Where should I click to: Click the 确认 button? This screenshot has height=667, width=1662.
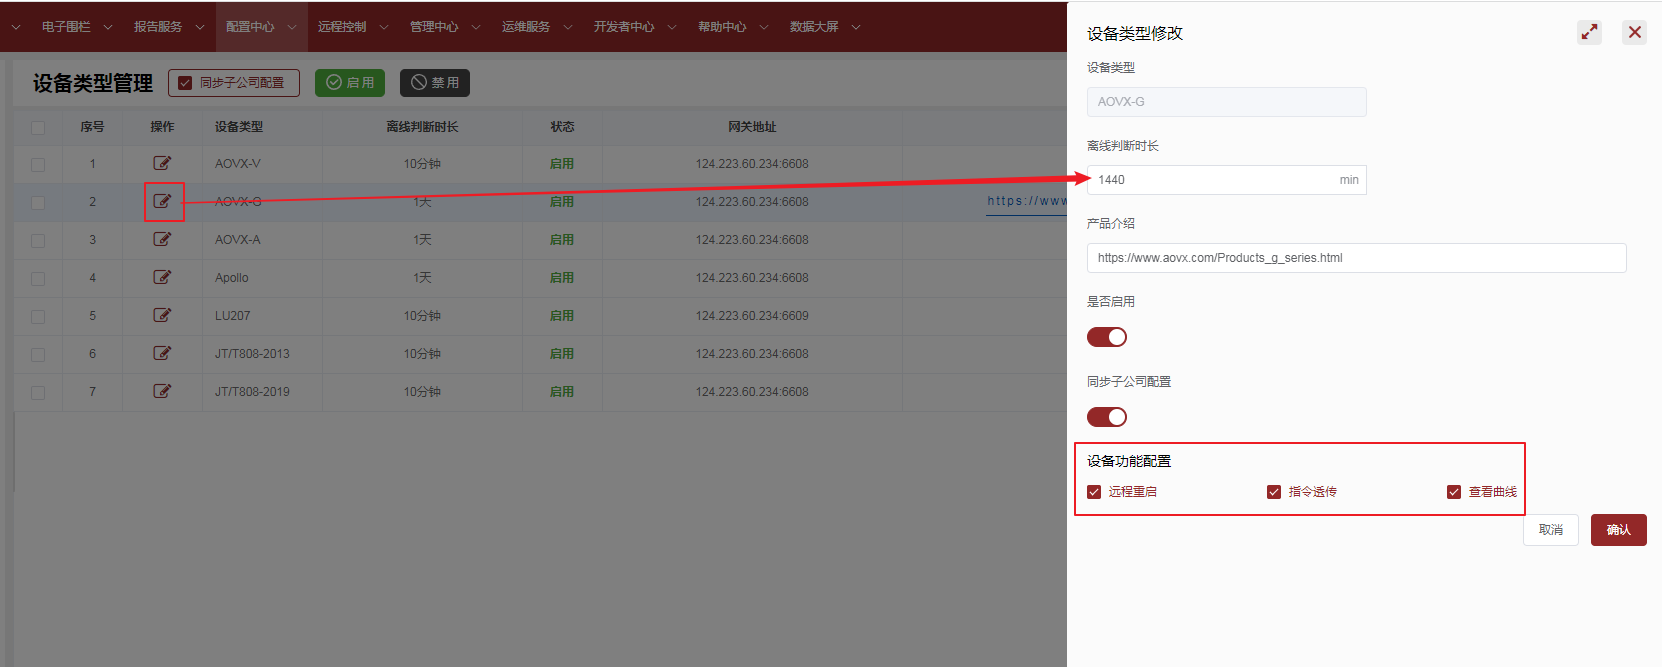(x=1618, y=530)
